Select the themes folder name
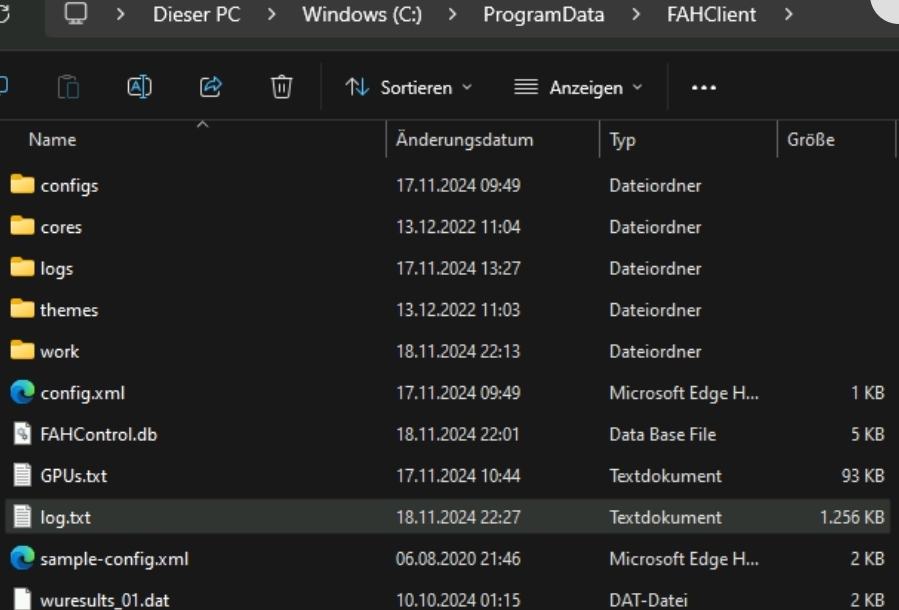Viewport: 899px width, 610px height. pos(69,310)
